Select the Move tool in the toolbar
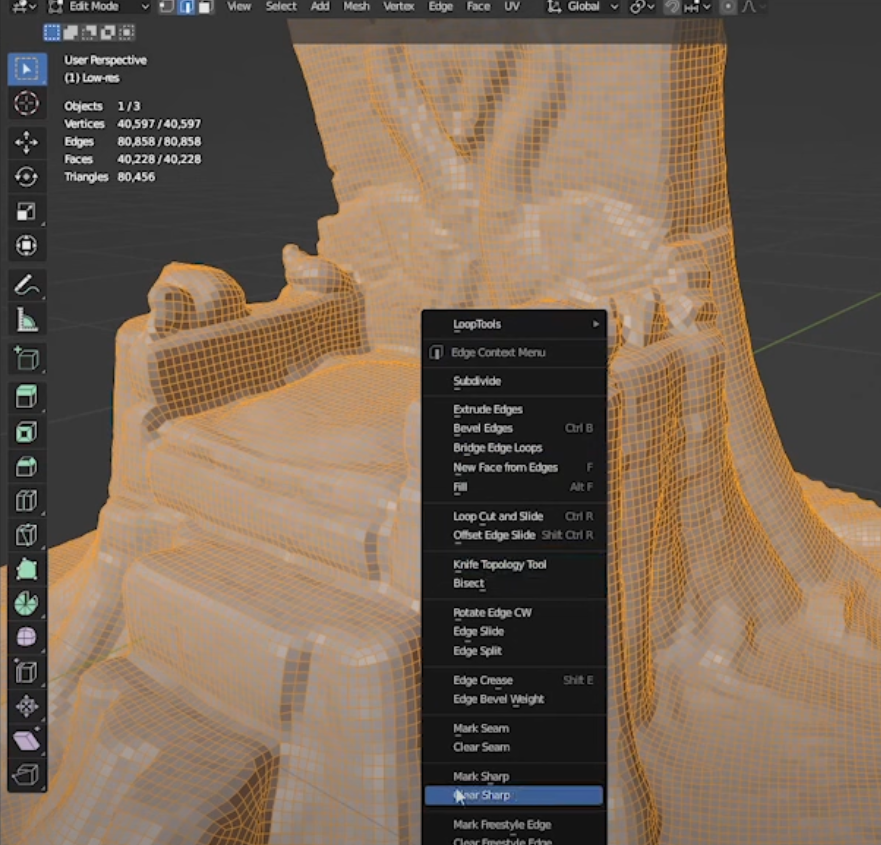The image size is (881, 845). [x=26, y=142]
